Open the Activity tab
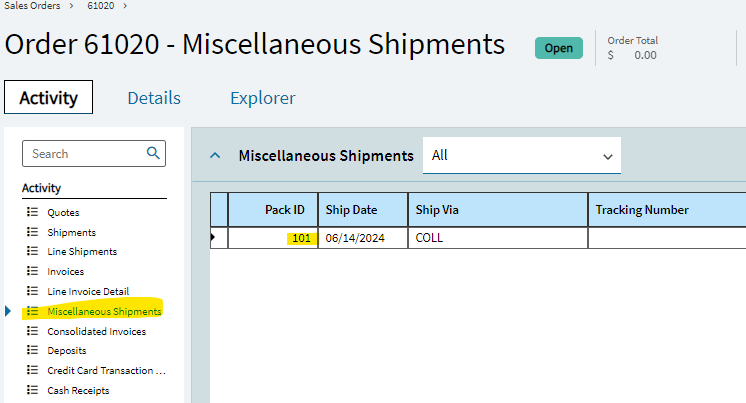Screen dimensions: 746x403 (x=49, y=97)
